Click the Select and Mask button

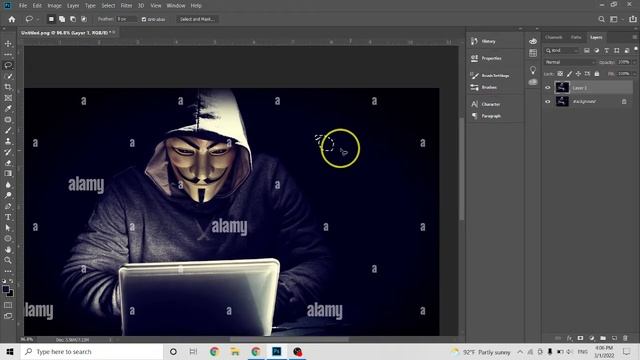point(197,19)
